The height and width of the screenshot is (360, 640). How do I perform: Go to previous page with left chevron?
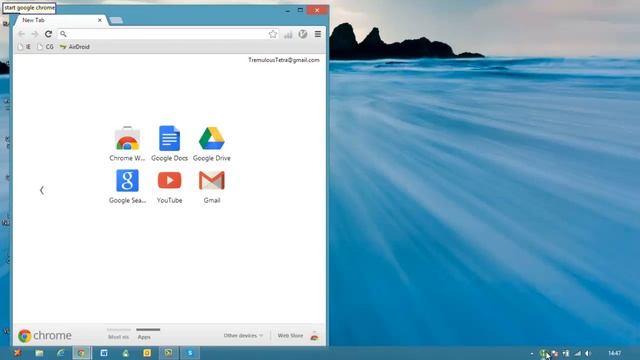click(x=42, y=190)
